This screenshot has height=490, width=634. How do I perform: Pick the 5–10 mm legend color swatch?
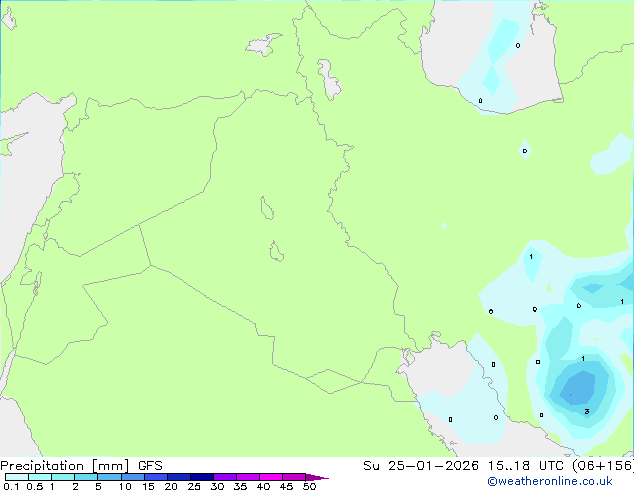pos(109,477)
